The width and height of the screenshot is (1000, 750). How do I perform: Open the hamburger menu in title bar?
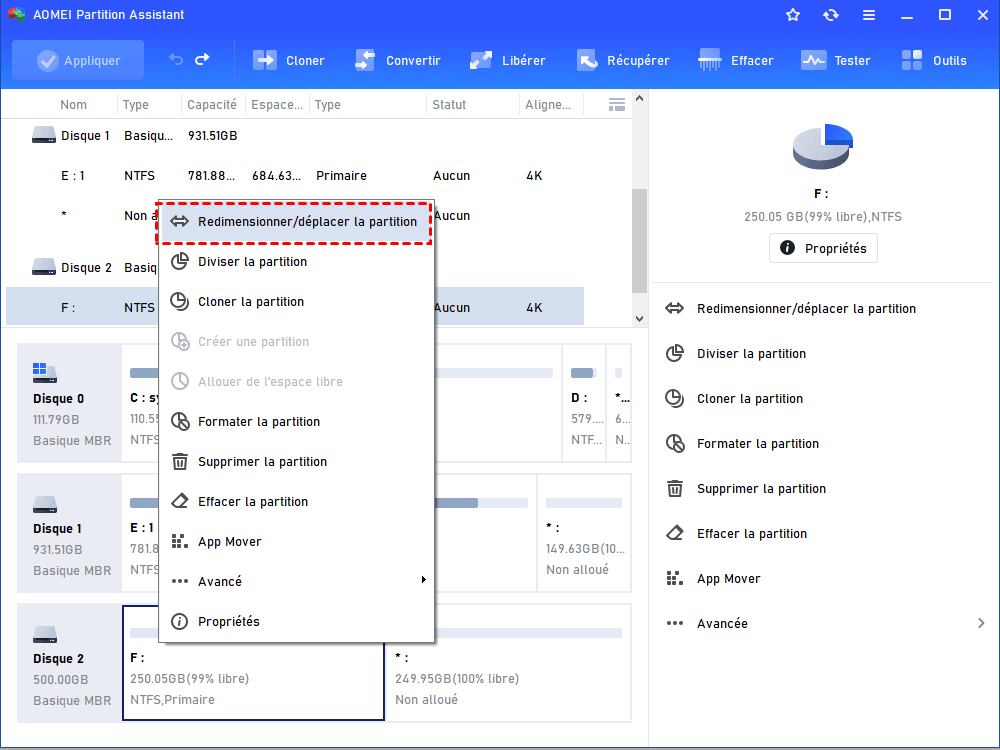[x=869, y=15]
